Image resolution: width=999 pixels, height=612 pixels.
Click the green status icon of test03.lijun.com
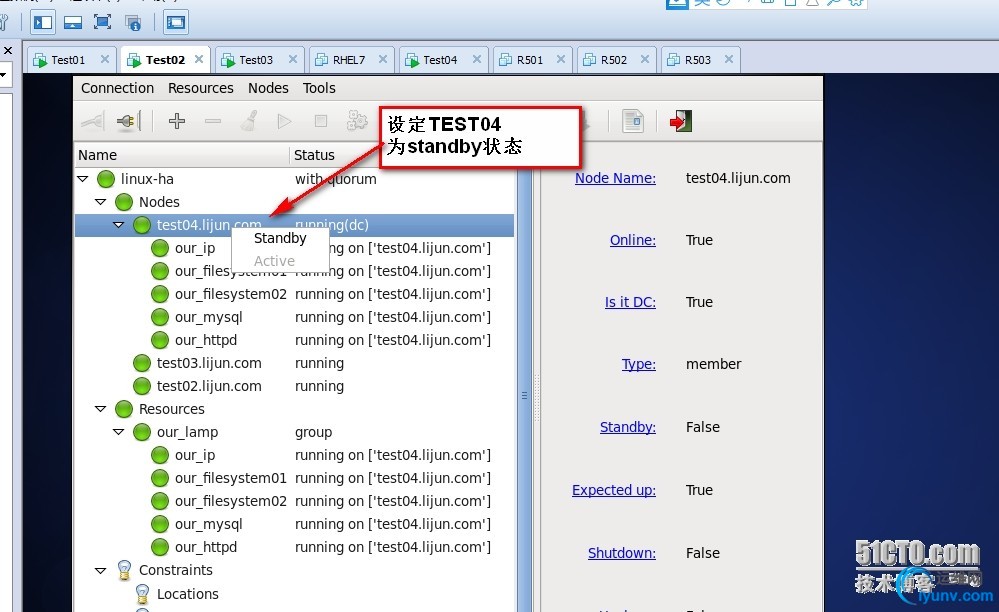click(x=141, y=363)
